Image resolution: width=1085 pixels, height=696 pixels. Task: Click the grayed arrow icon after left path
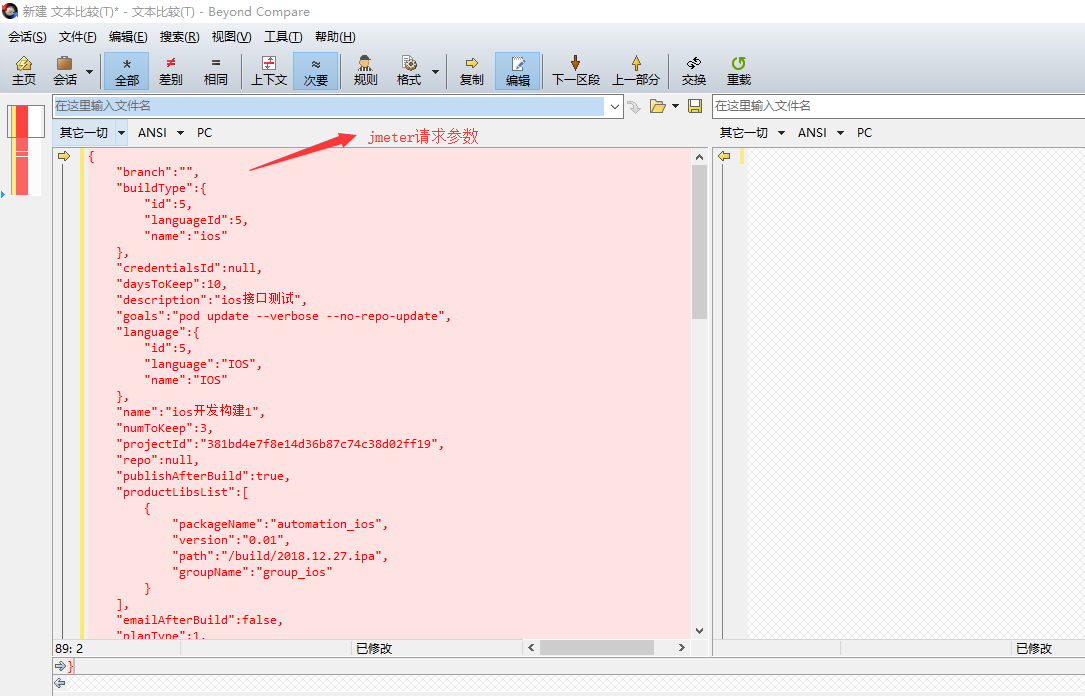(x=634, y=107)
